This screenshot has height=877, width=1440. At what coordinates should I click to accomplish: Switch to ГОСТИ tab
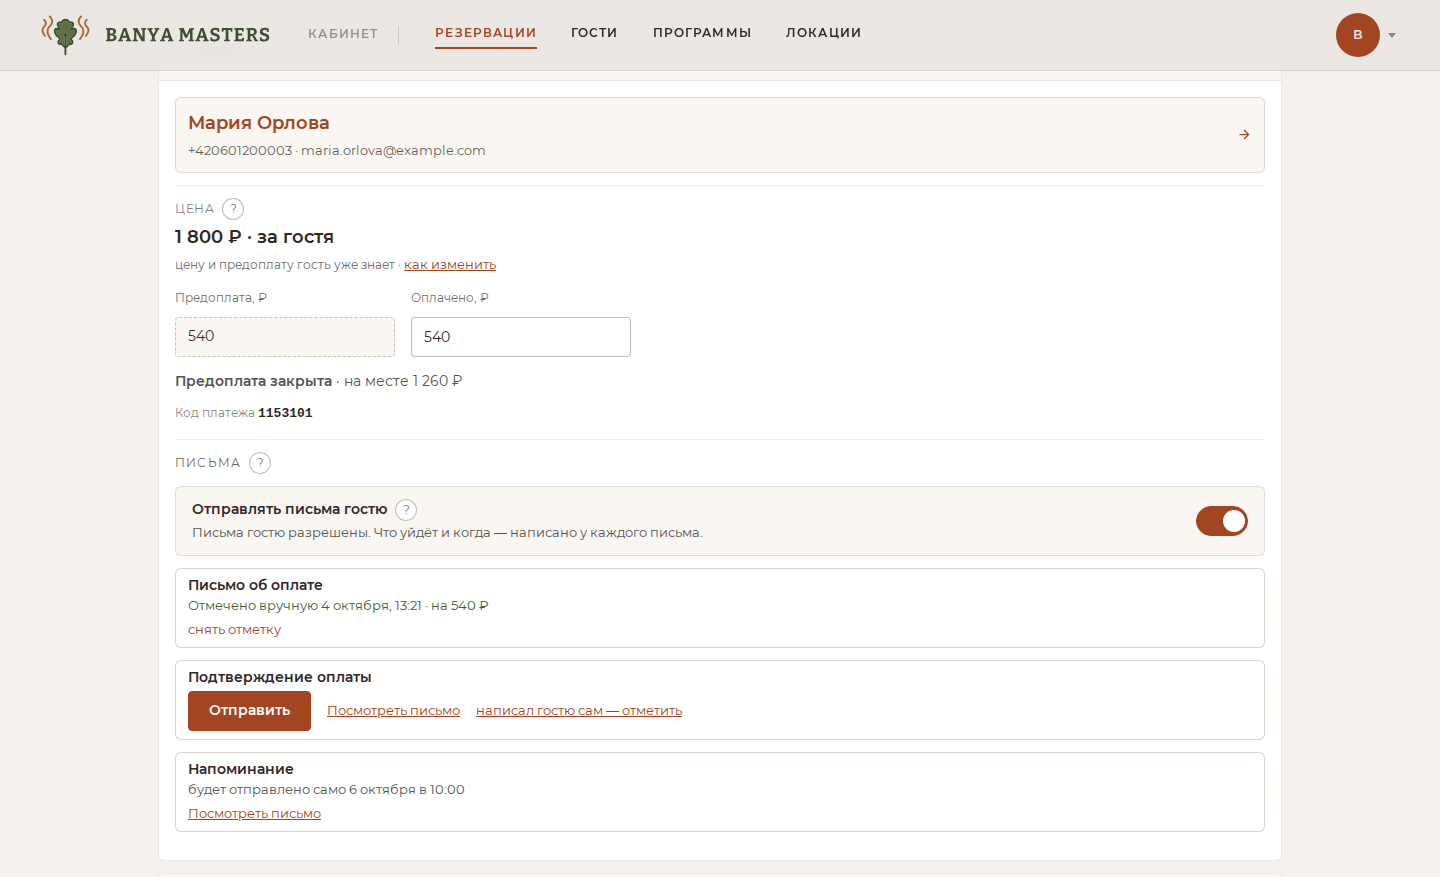(594, 33)
